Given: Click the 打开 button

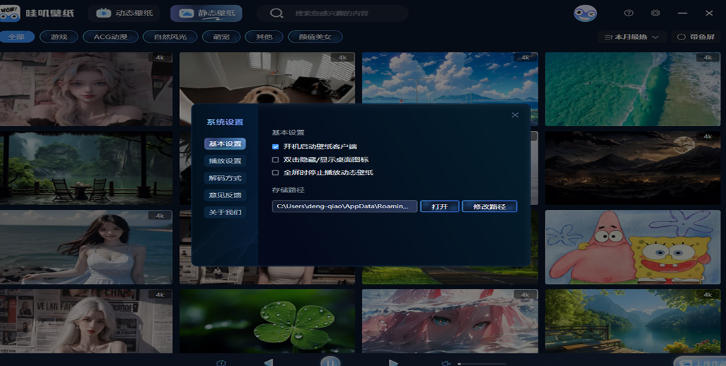Looking at the screenshot, I should (x=439, y=207).
